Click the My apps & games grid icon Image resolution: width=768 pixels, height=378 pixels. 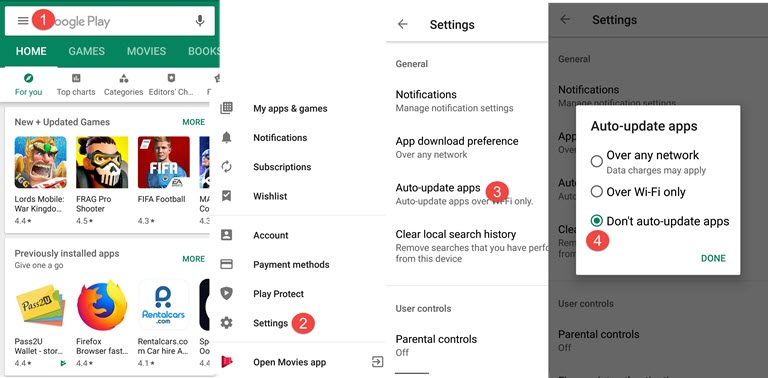point(226,108)
